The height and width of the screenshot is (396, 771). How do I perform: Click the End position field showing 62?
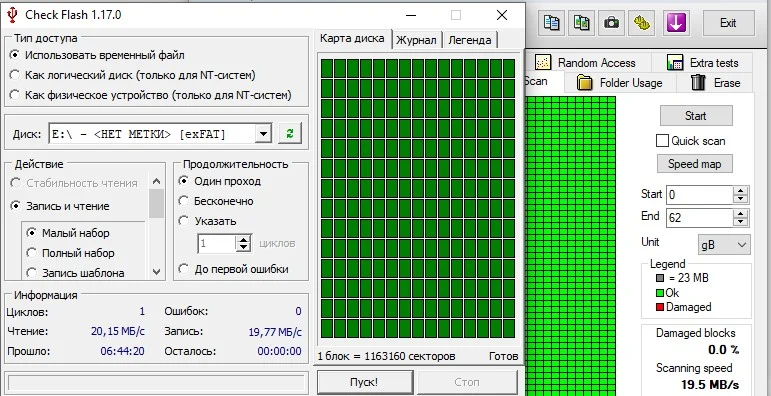pos(699,217)
